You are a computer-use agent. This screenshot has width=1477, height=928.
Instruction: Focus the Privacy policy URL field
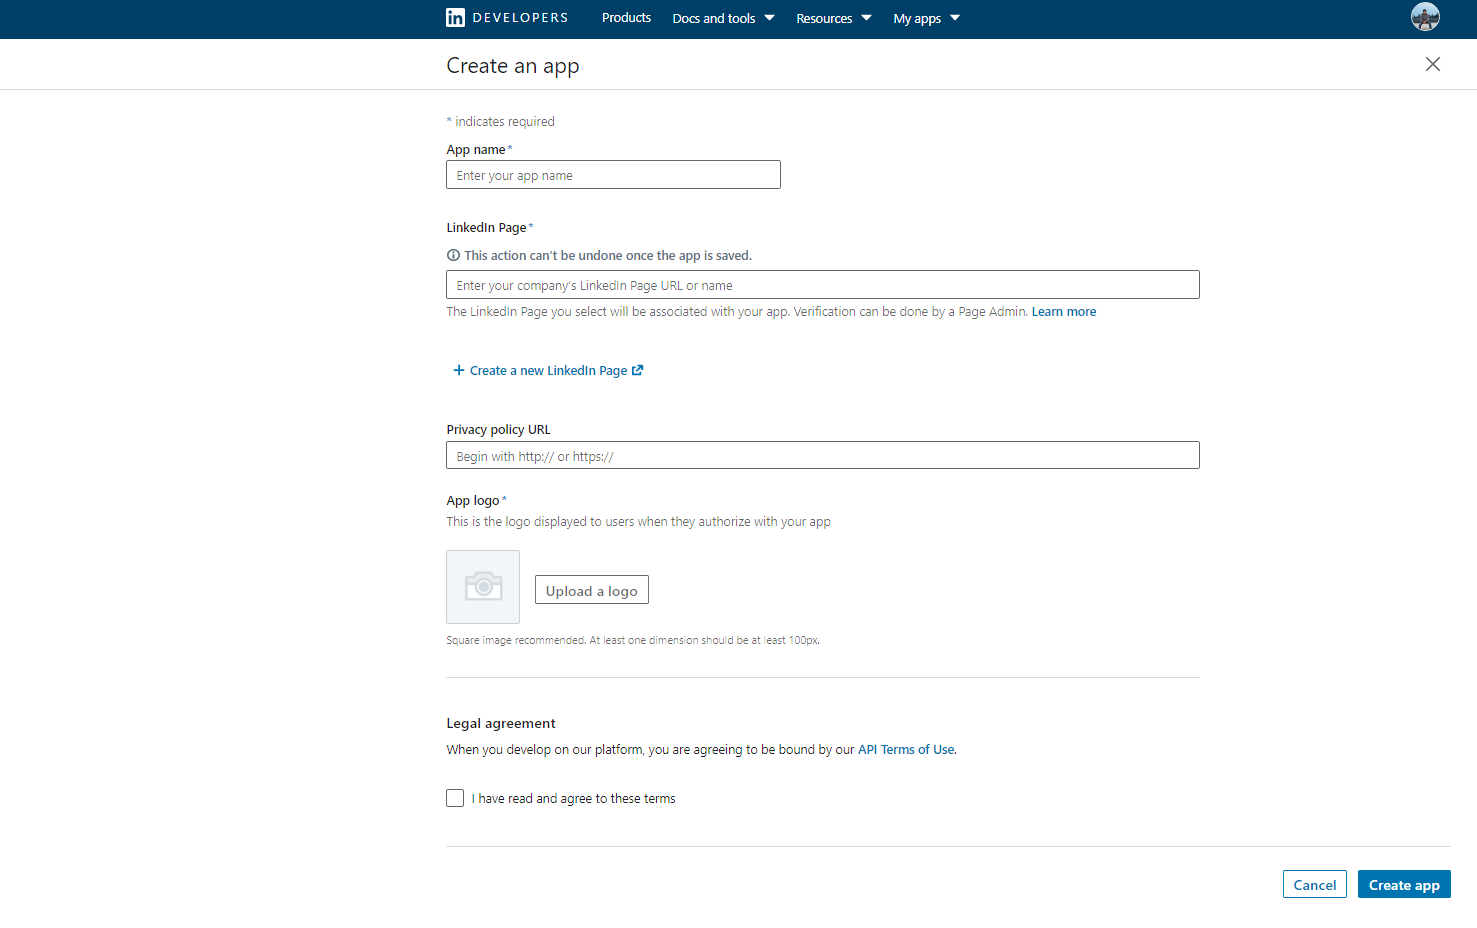click(823, 456)
